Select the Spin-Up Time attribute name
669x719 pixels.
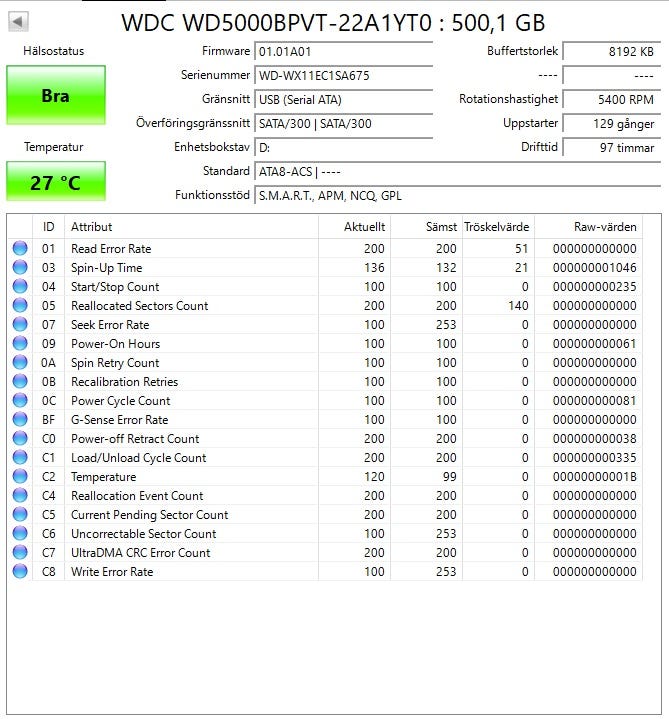(x=106, y=268)
